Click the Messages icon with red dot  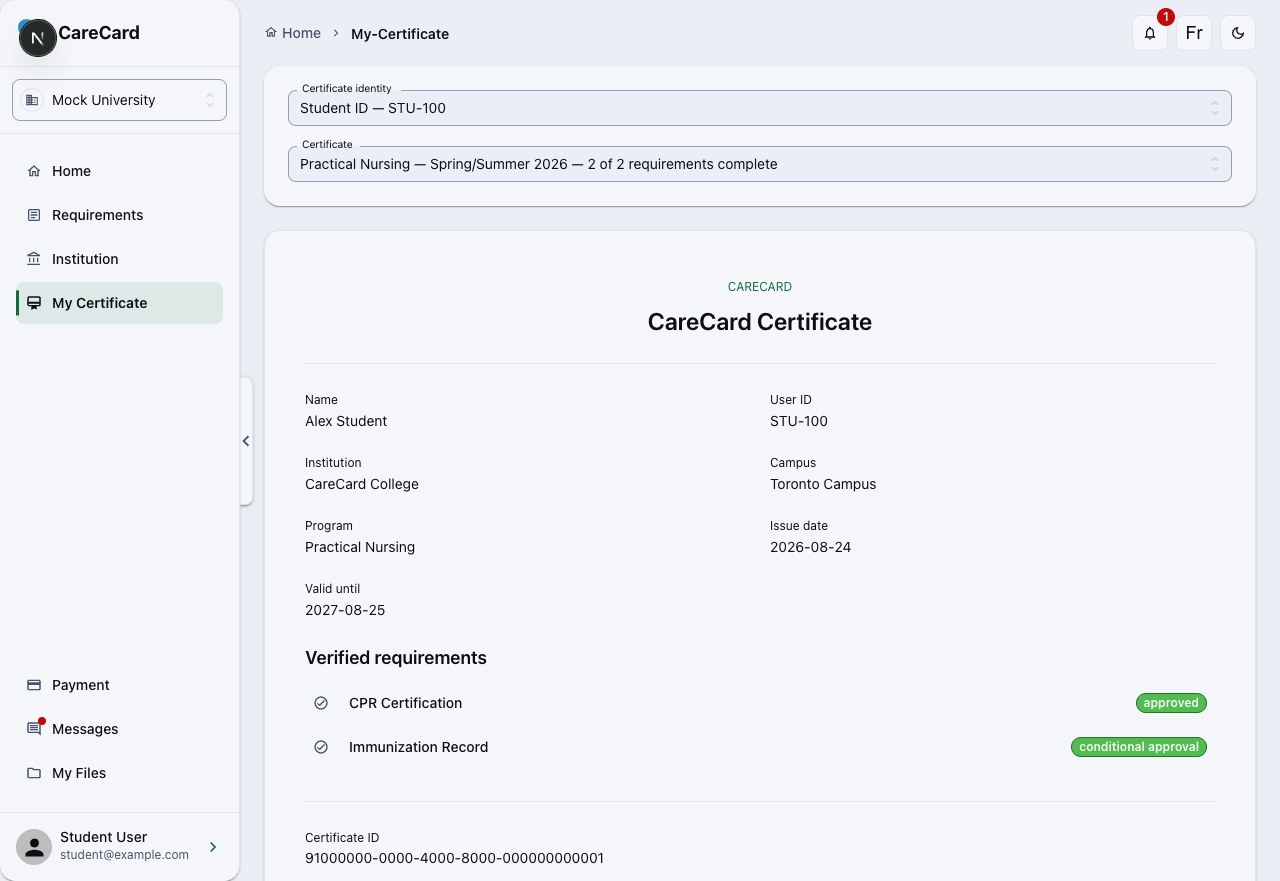coord(34,729)
